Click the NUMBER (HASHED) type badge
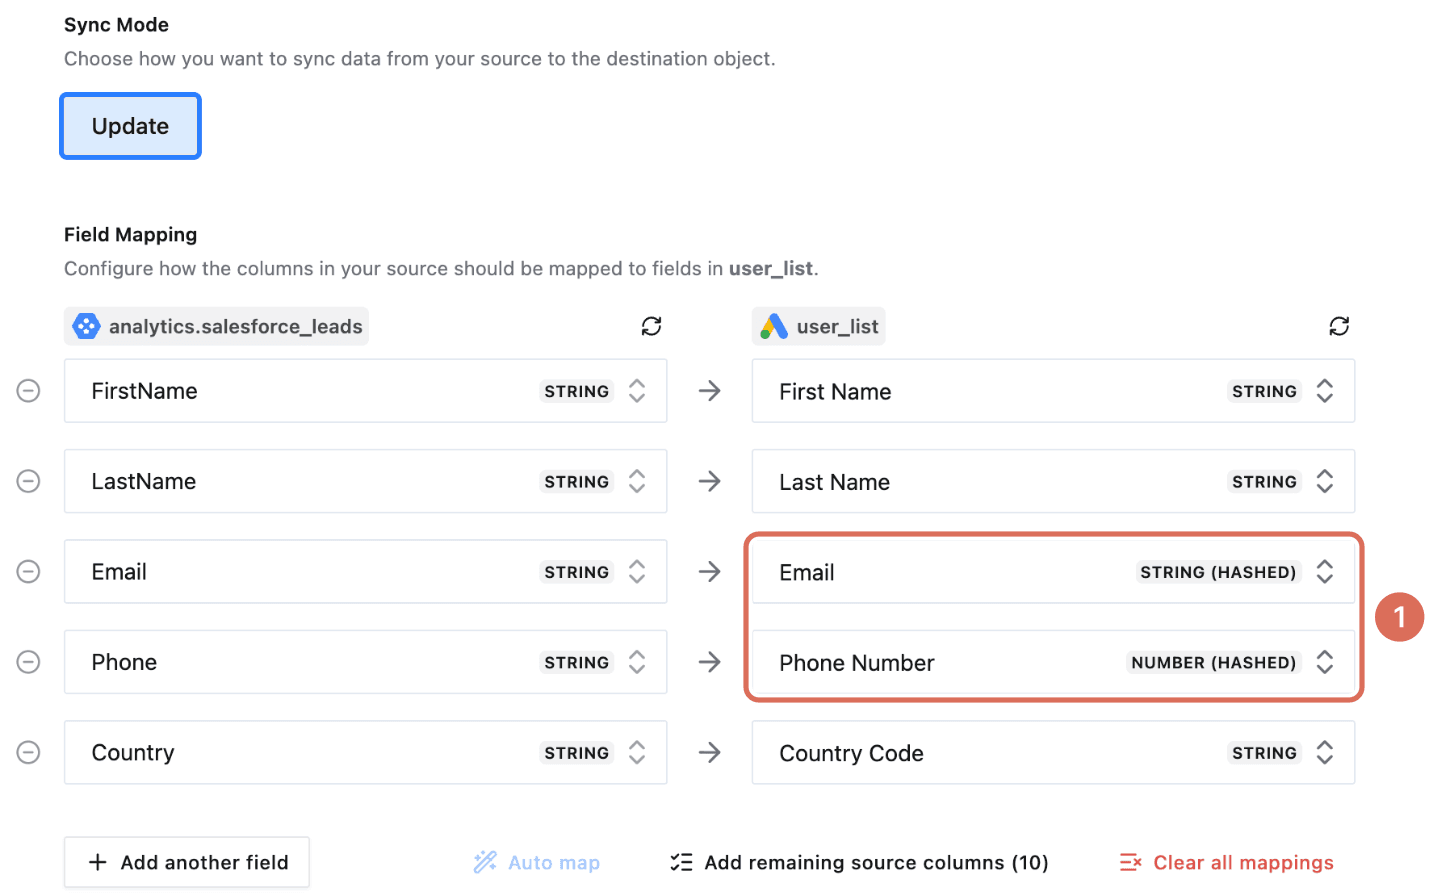 1214,662
